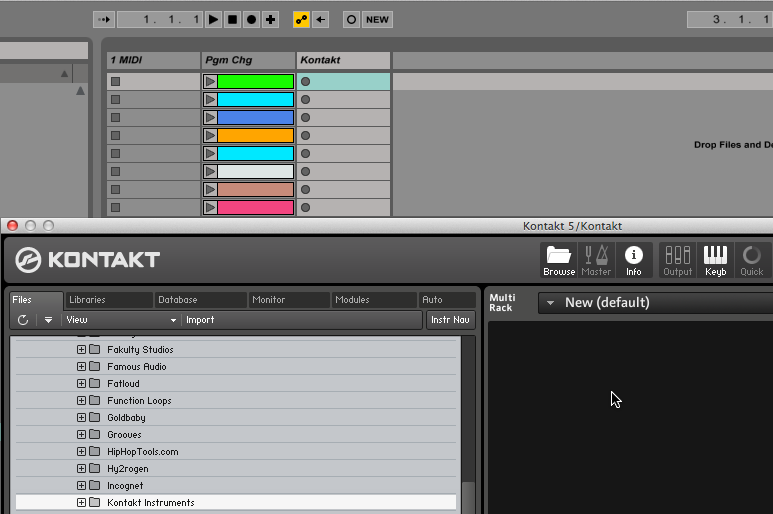Image resolution: width=773 pixels, height=514 pixels.
Task: Switch to the Files tab
Action: point(36,300)
